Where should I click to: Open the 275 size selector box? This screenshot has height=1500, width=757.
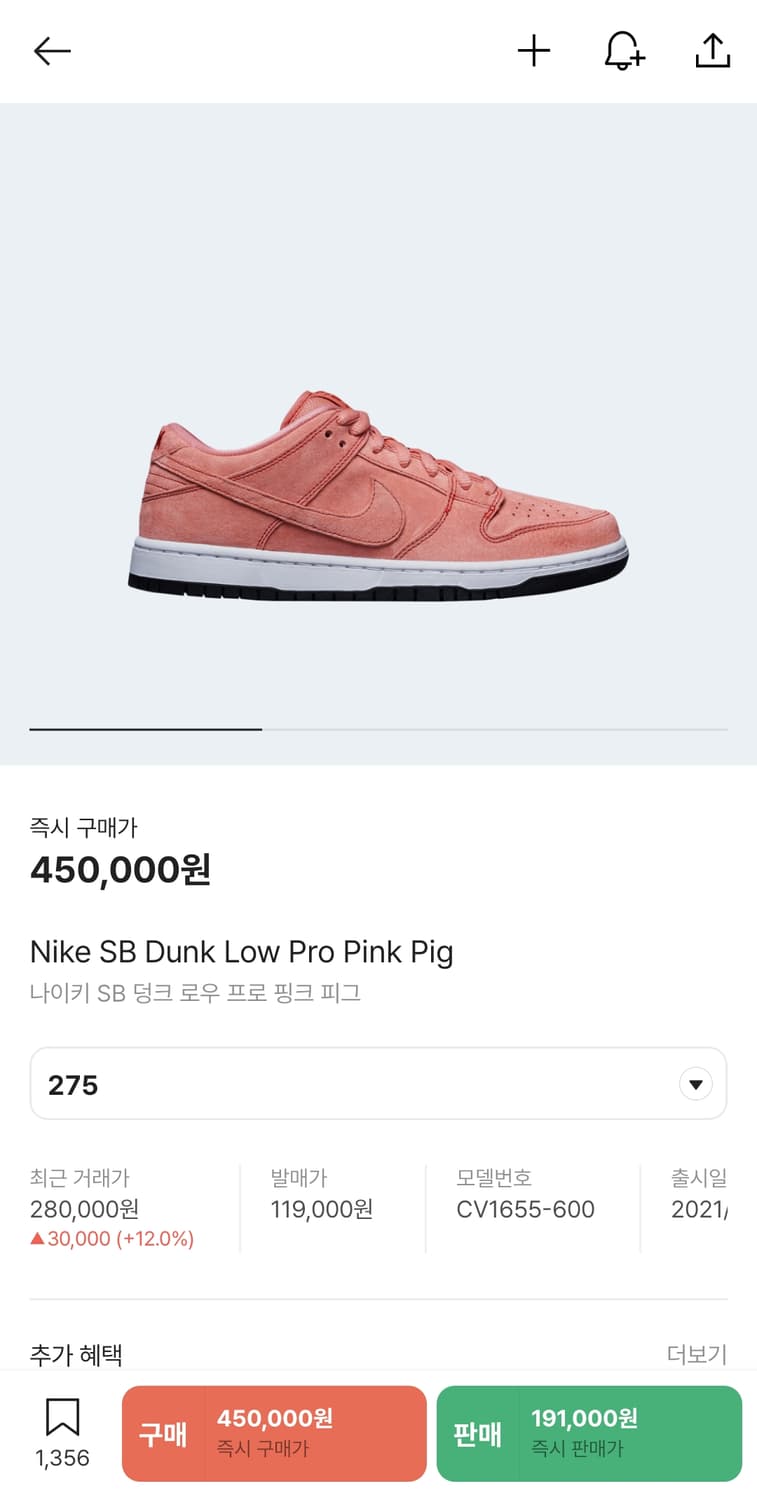tap(350, 1084)
